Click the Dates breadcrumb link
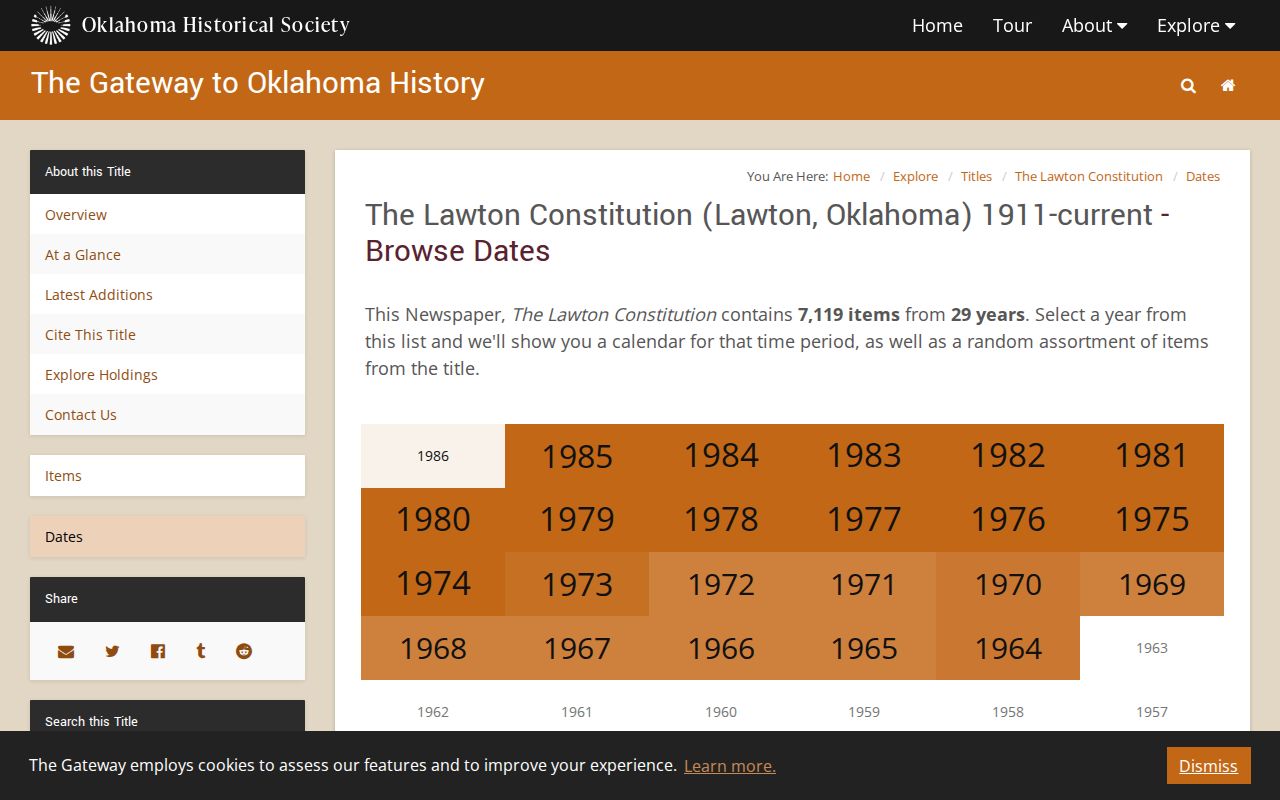 [1203, 176]
